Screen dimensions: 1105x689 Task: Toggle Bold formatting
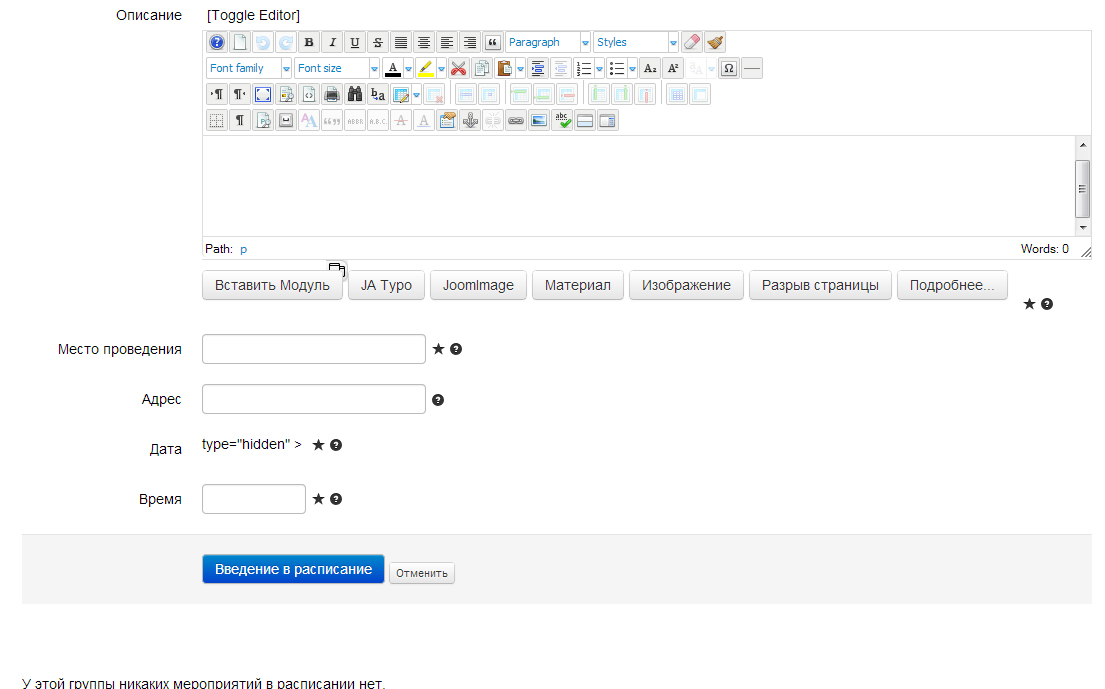coord(309,42)
